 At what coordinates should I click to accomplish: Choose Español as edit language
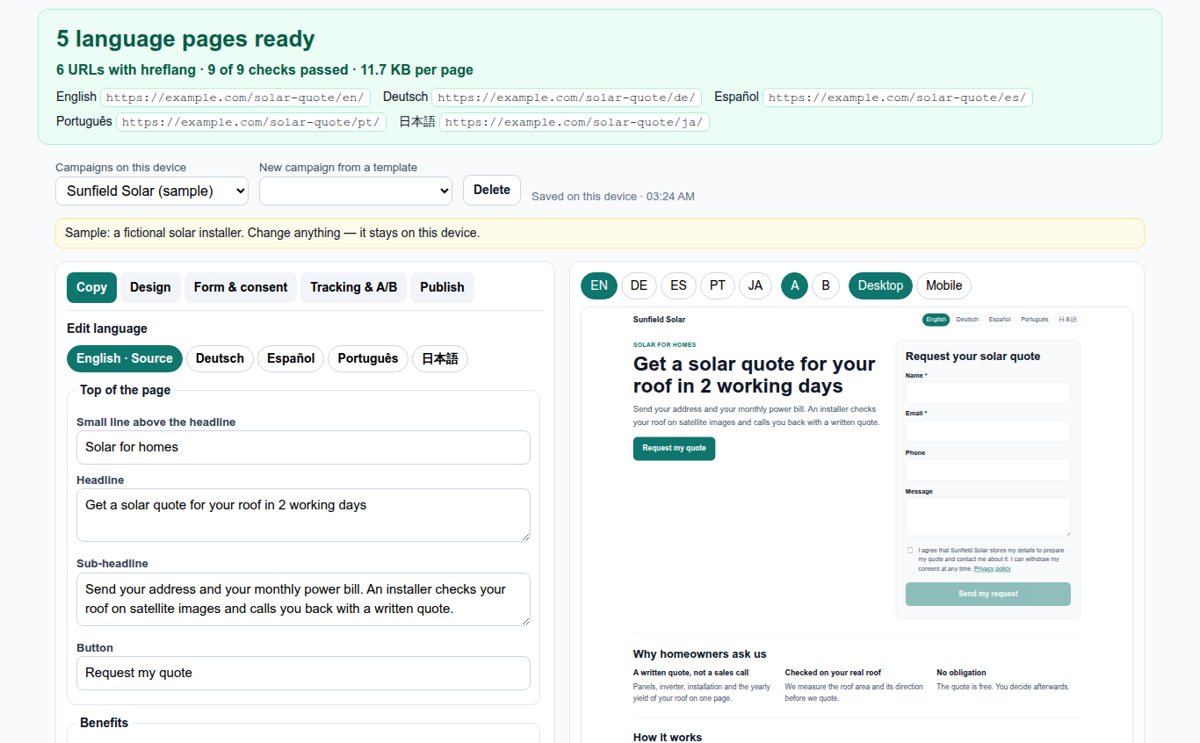pos(291,358)
